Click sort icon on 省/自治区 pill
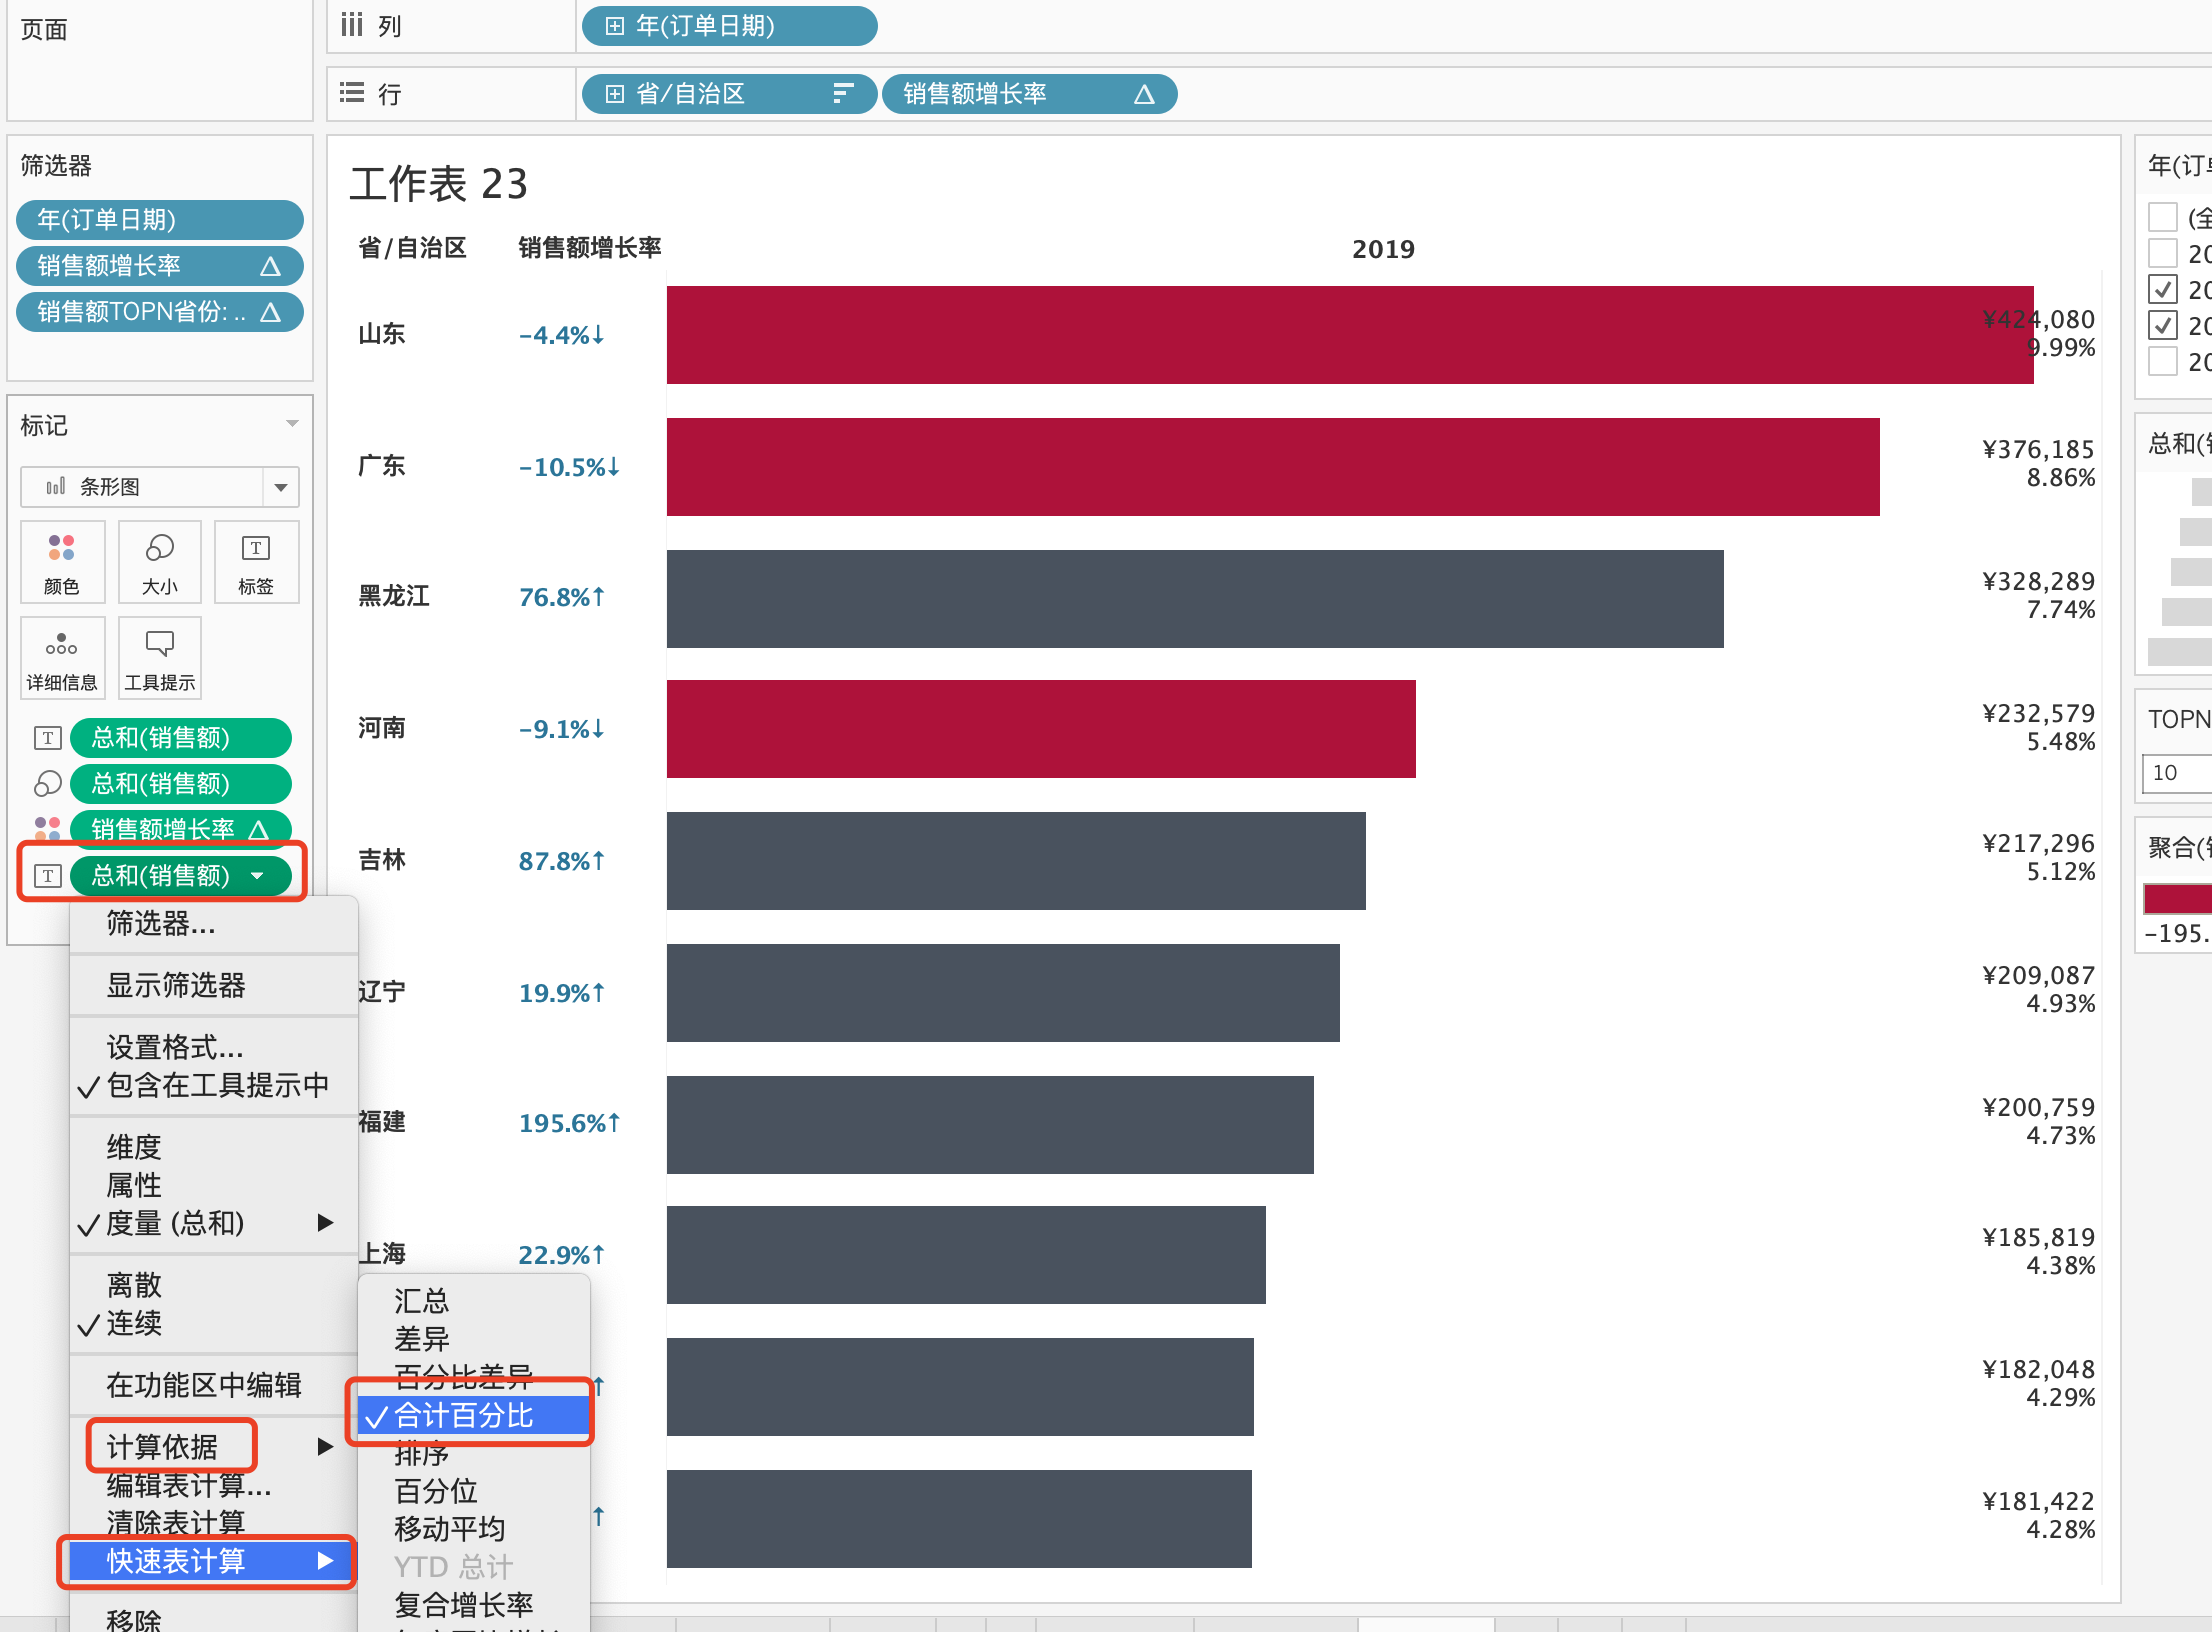 (x=843, y=94)
